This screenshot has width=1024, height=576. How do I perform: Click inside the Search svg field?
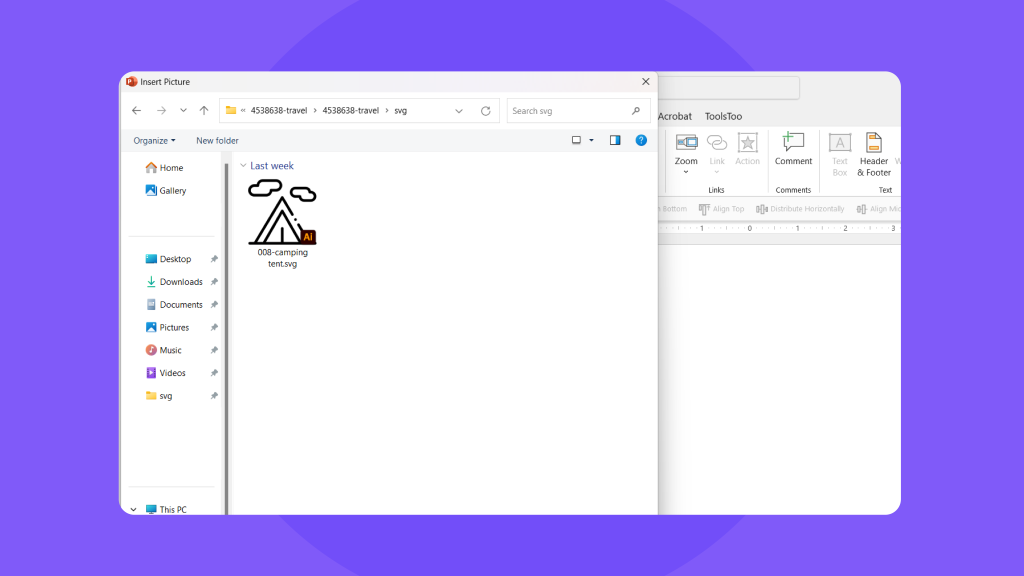[570, 110]
